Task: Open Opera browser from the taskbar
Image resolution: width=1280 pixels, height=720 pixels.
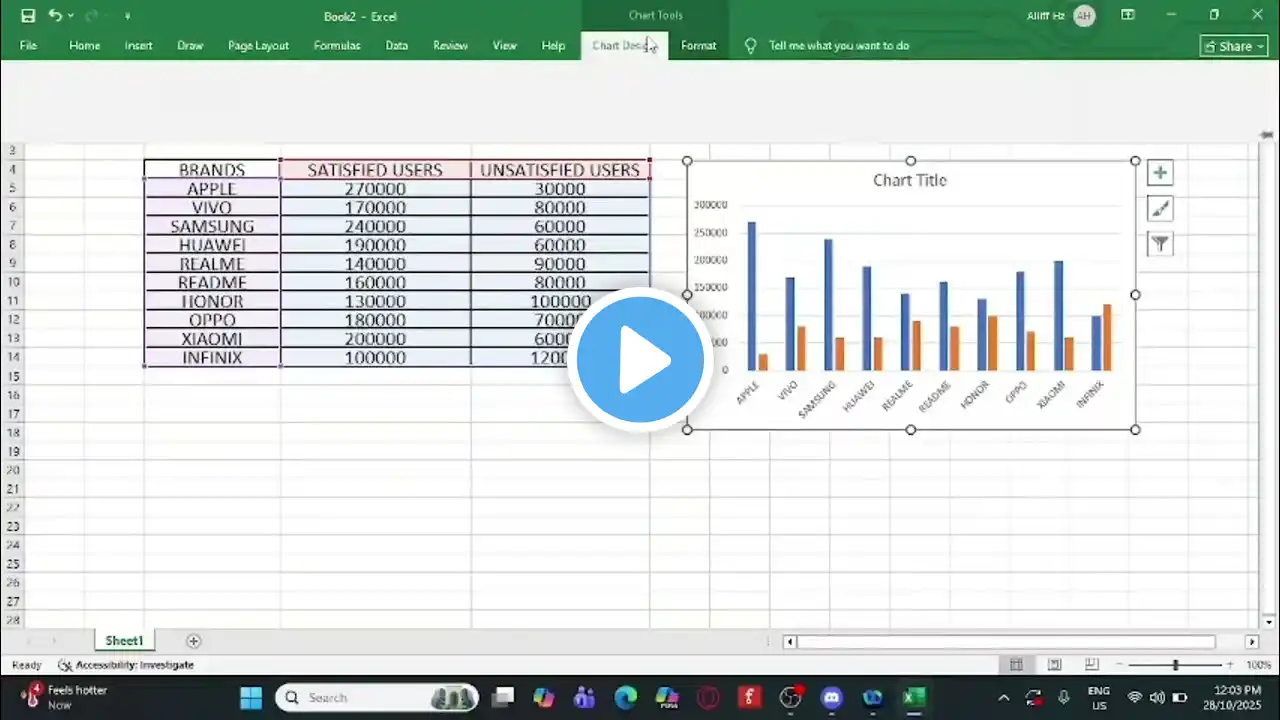Action: pyautogui.click(x=708, y=697)
